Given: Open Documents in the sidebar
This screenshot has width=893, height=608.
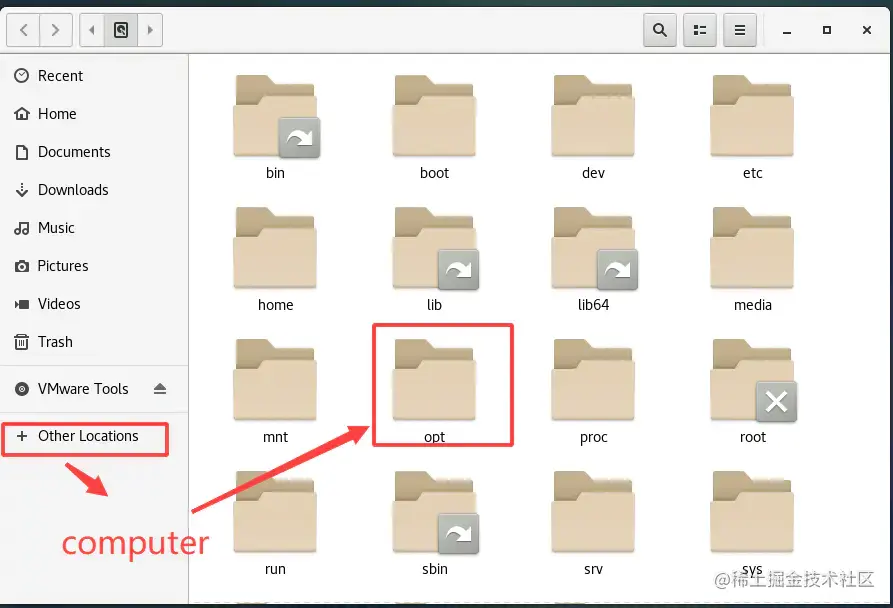Looking at the screenshot, I should pyautogui.click(x=94, y=152).
